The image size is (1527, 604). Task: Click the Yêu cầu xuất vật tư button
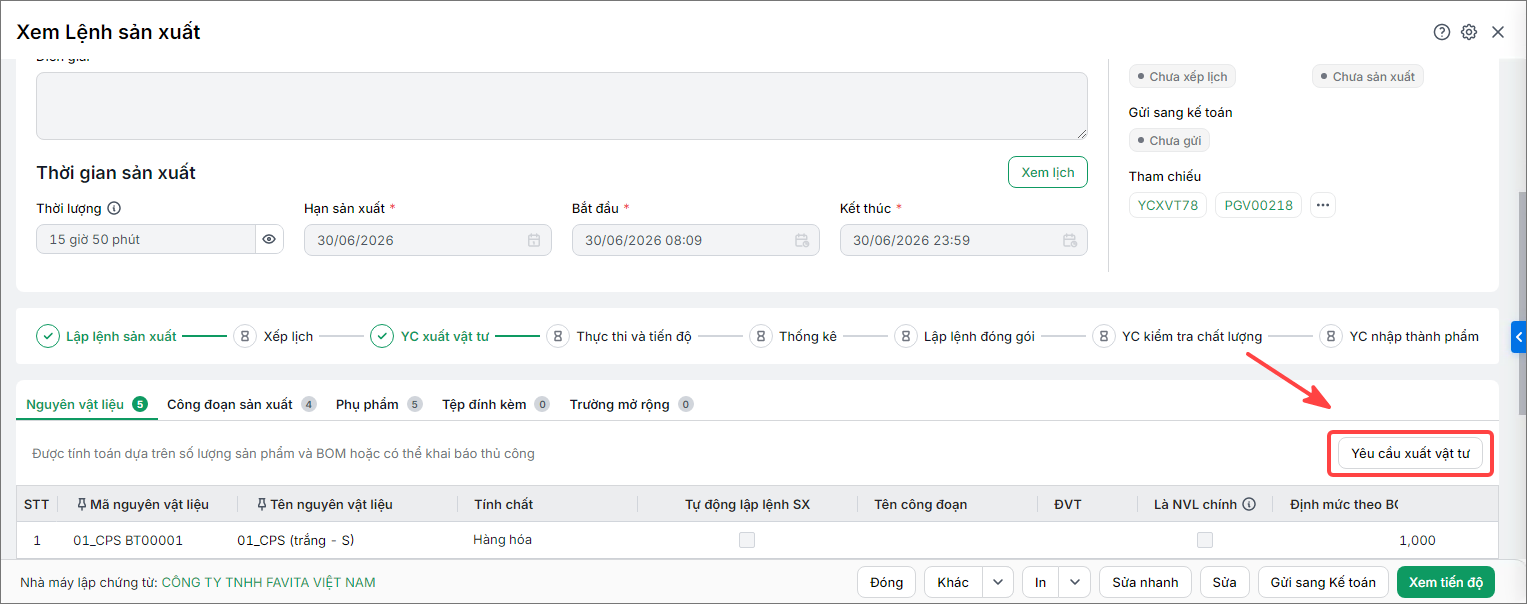[x=1410, y=453]
